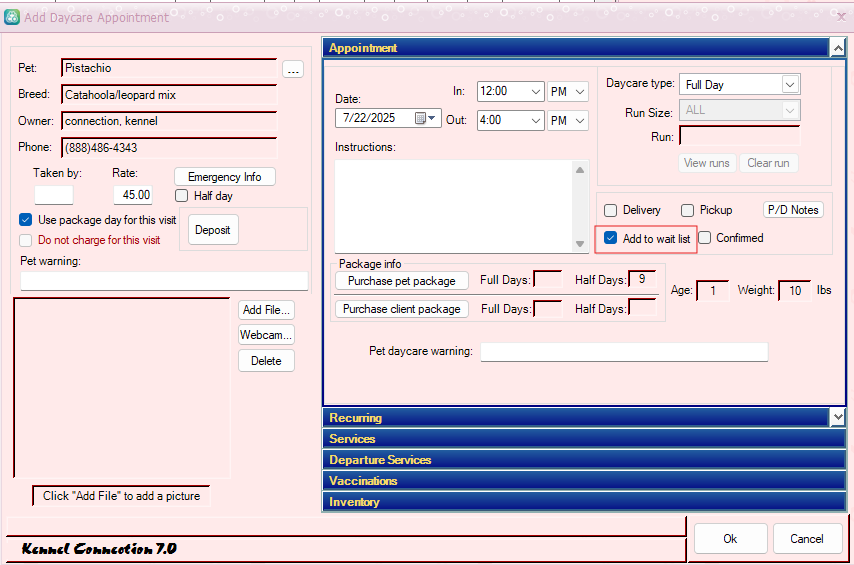The width and height of the screenshot is (854, 565).
Task: Click the Emergency Info button
Action: (x=224, y=177)
